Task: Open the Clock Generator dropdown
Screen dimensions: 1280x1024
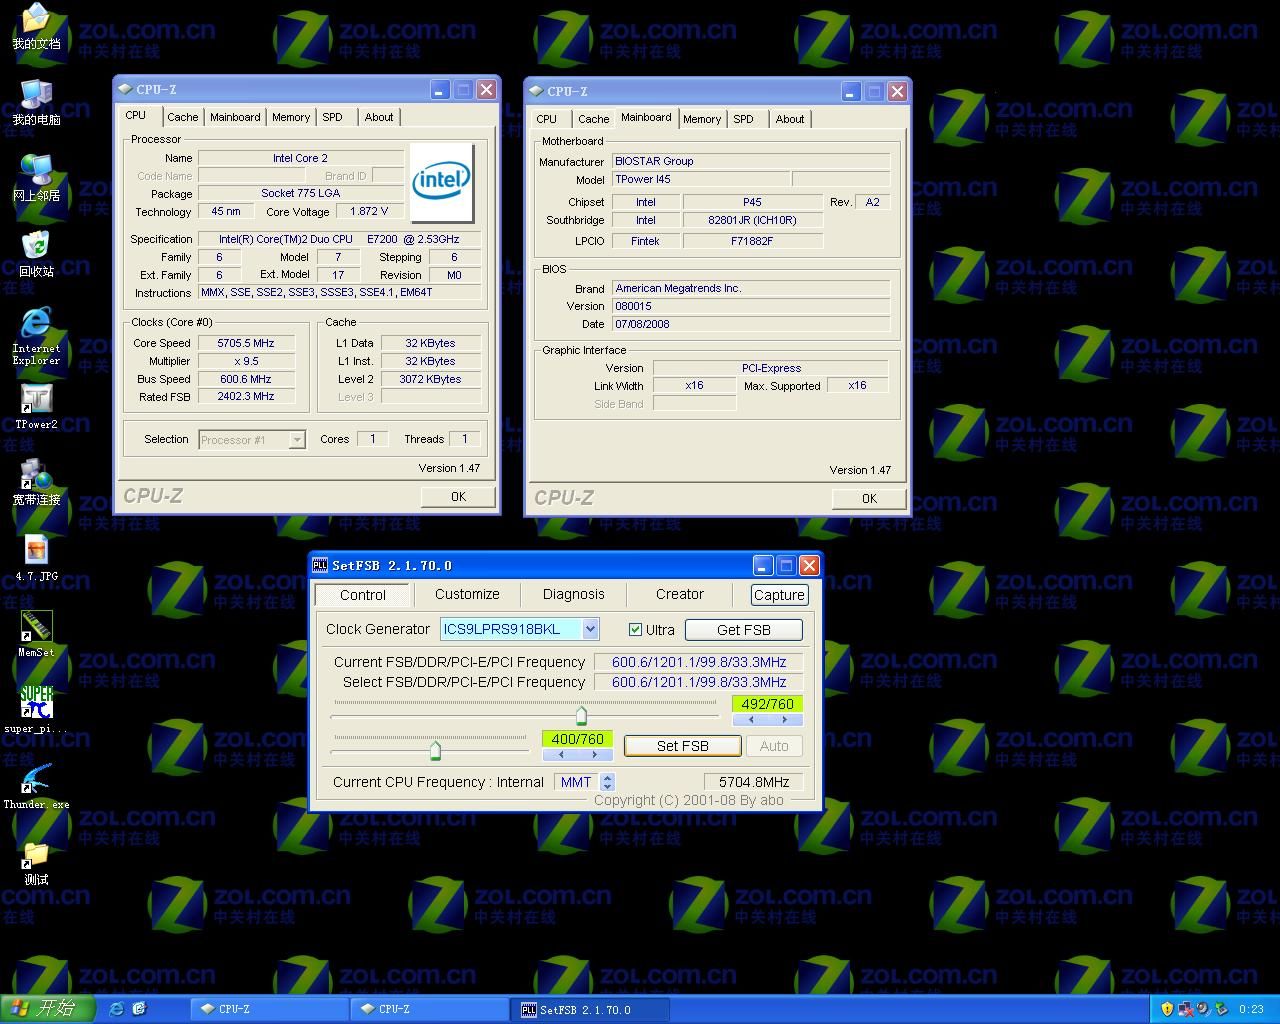Action: pos(590,629)
